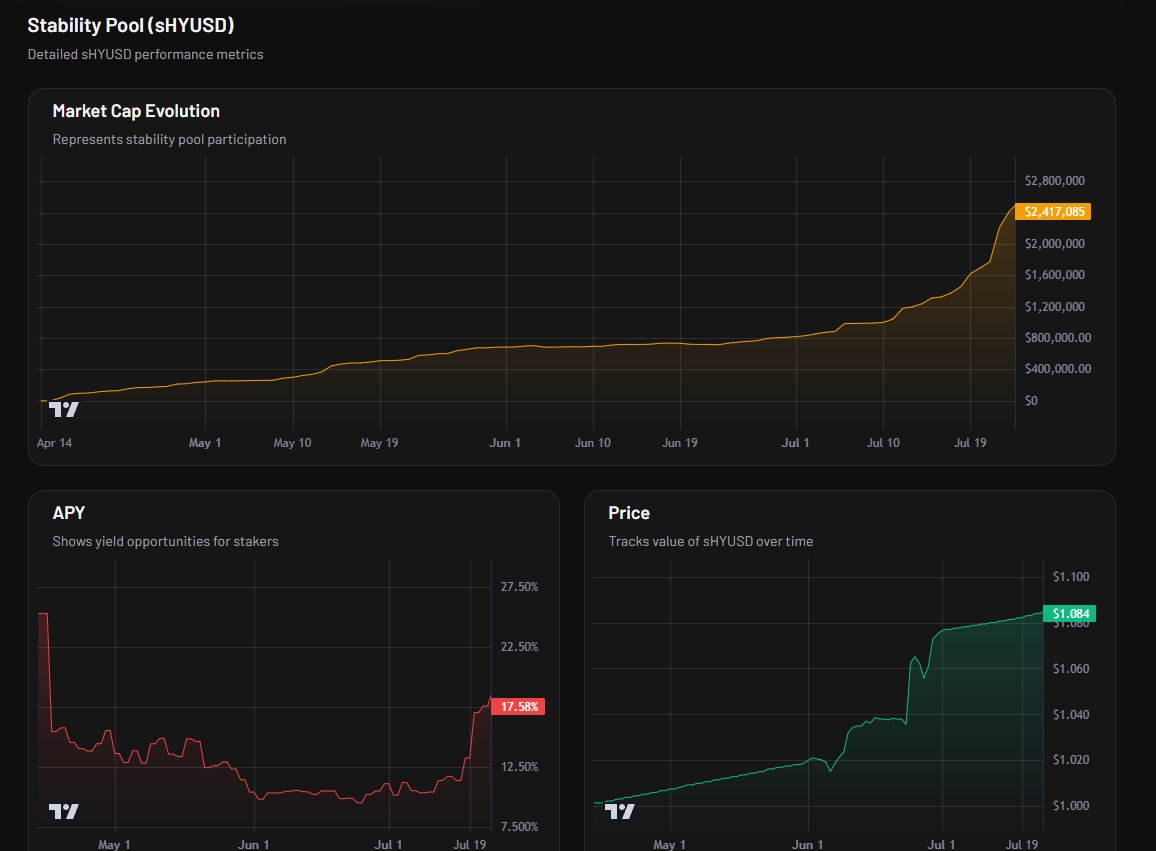This screenshot has height=851, width=1156.
Task: Click 'Detailed sHYUSD performance metrics' subtitle
Action: pyautogui.click(x=145, y=55)
